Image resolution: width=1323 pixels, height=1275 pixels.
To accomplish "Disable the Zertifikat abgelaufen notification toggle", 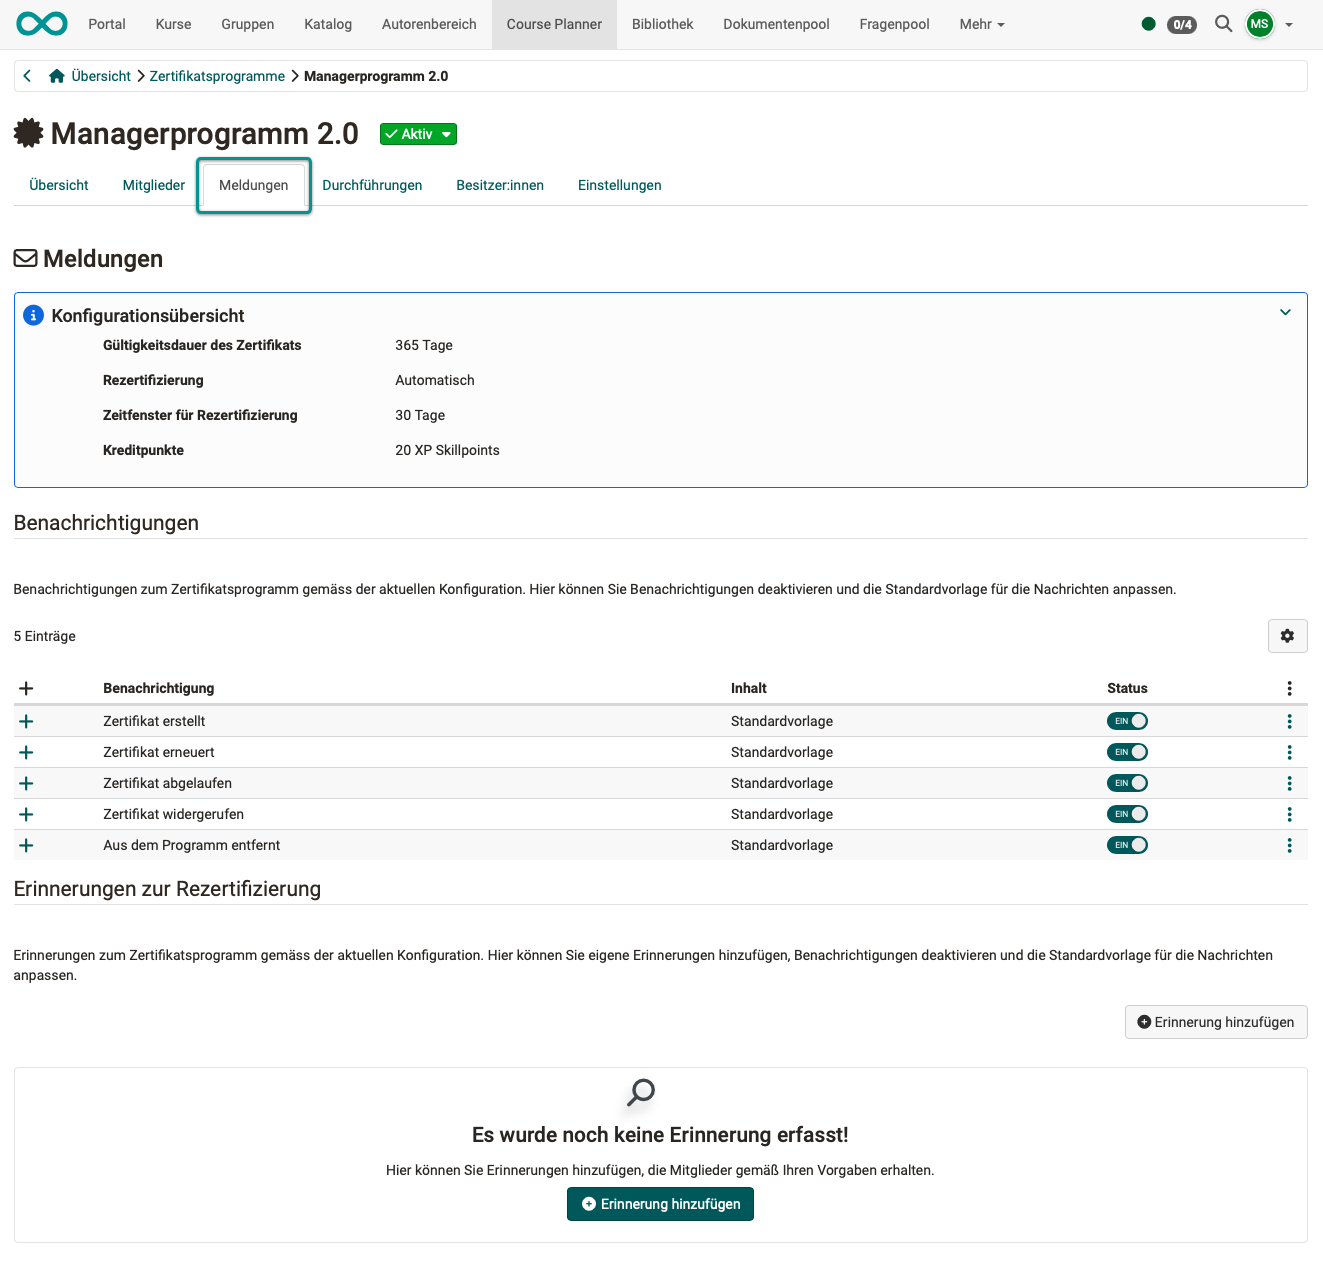I will [1127, 783].
